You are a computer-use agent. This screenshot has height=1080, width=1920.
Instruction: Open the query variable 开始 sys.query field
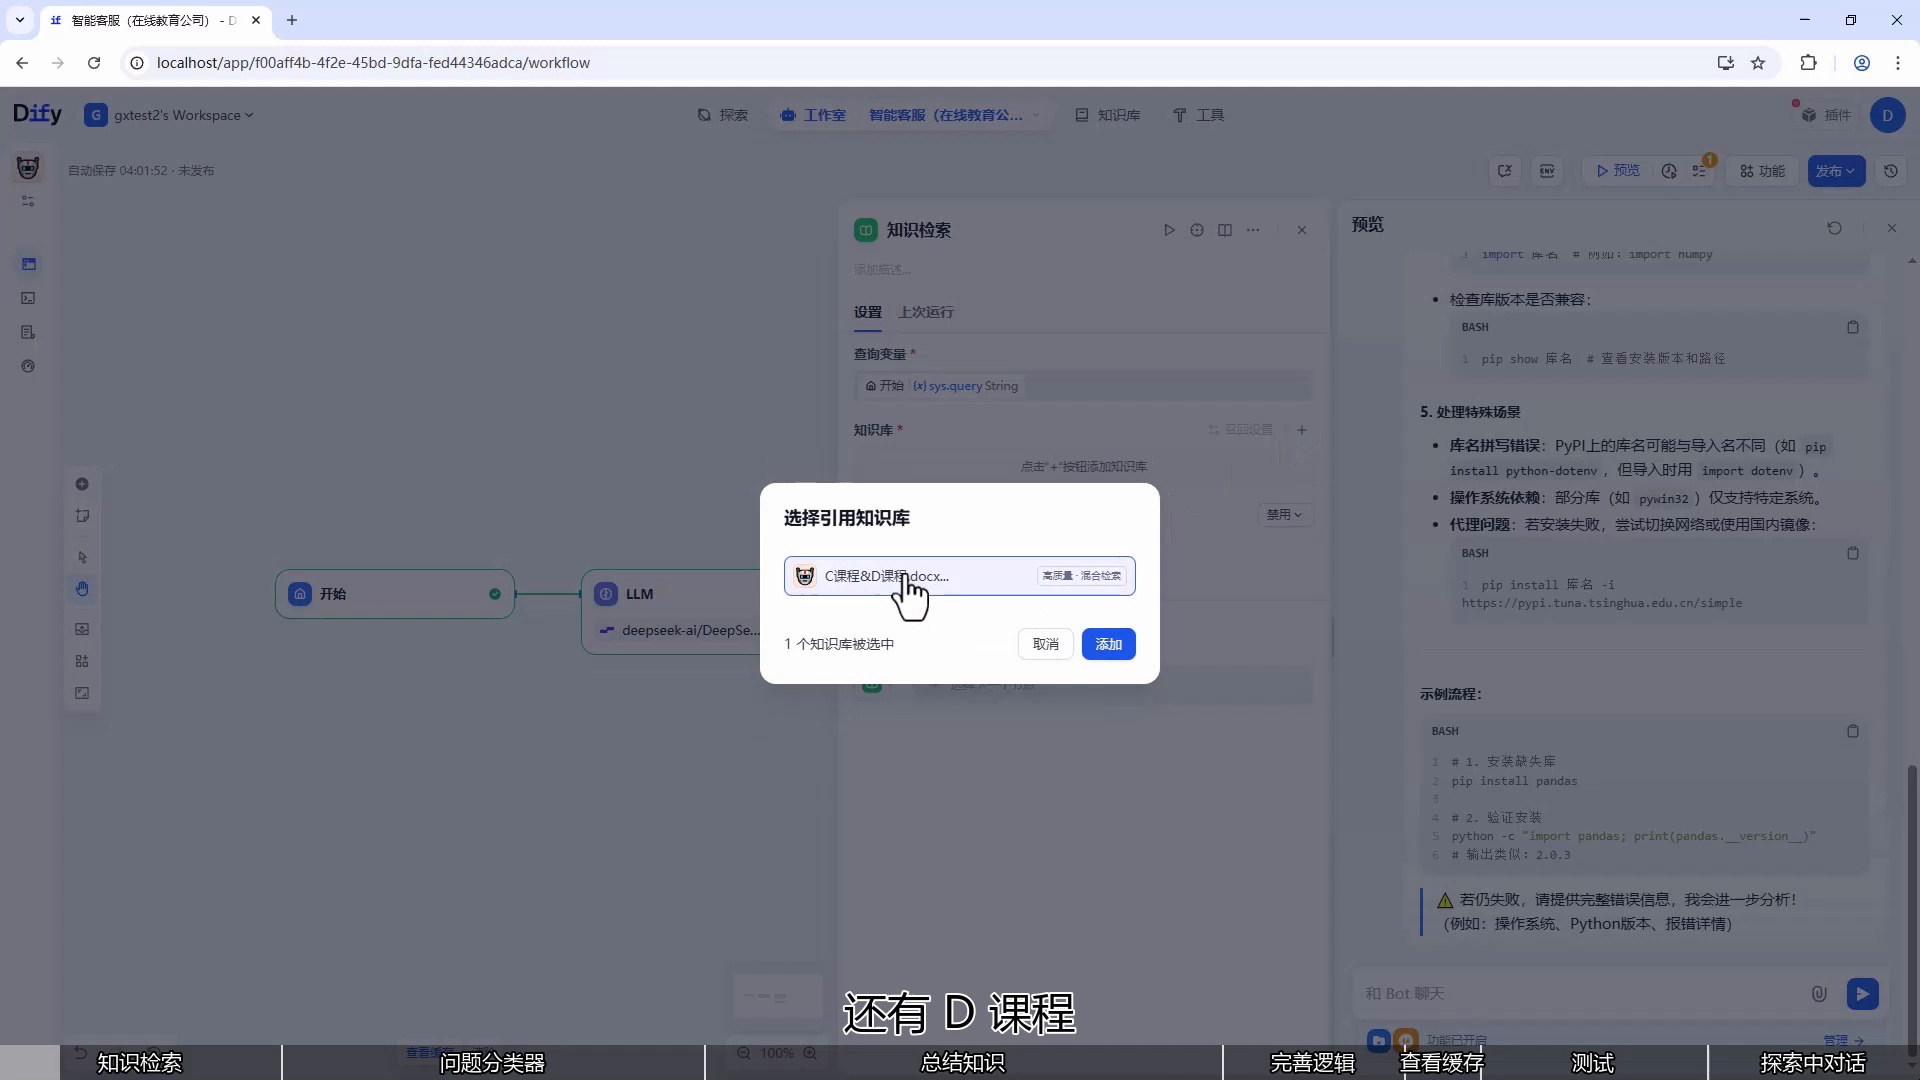(x=1083, y=386)
